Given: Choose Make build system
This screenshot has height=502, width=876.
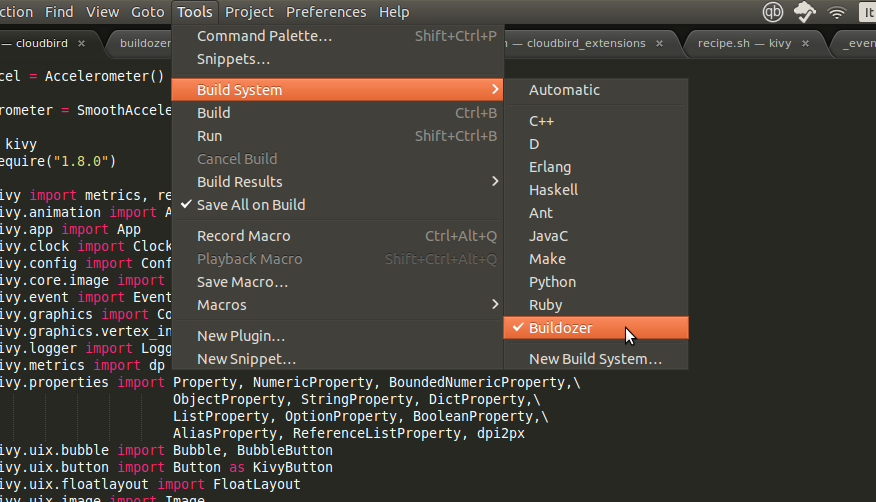Looking at the screenshot, I should [x=596, y=259].
